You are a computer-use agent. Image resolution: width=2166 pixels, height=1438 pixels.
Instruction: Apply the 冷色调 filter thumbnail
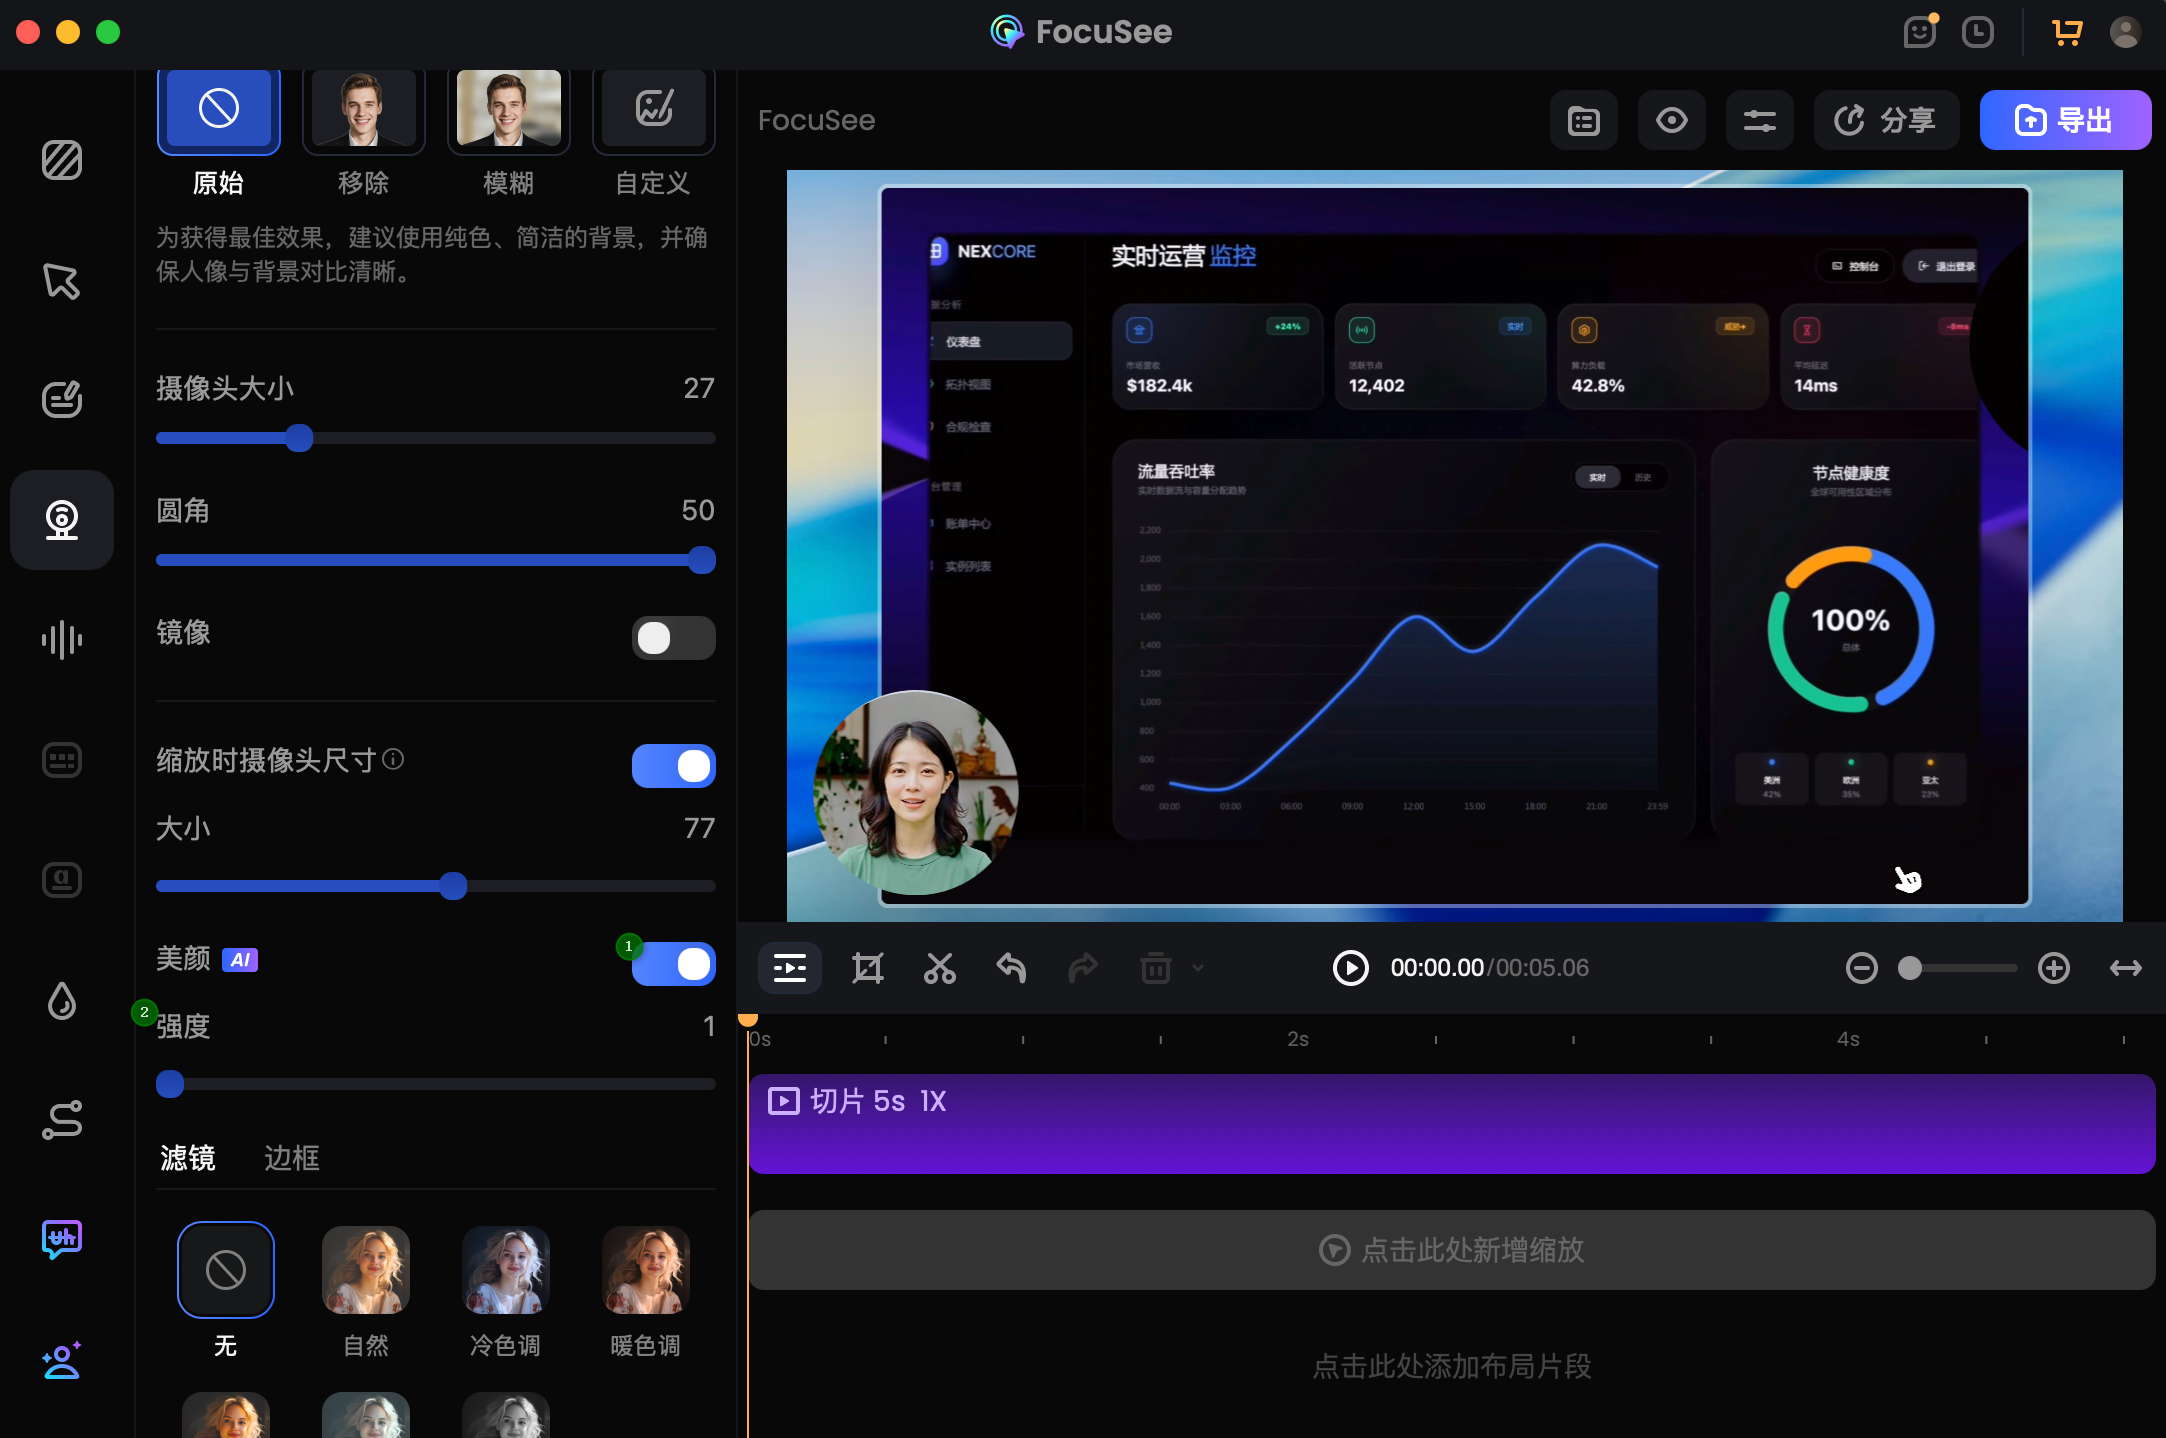(506, 1270)
